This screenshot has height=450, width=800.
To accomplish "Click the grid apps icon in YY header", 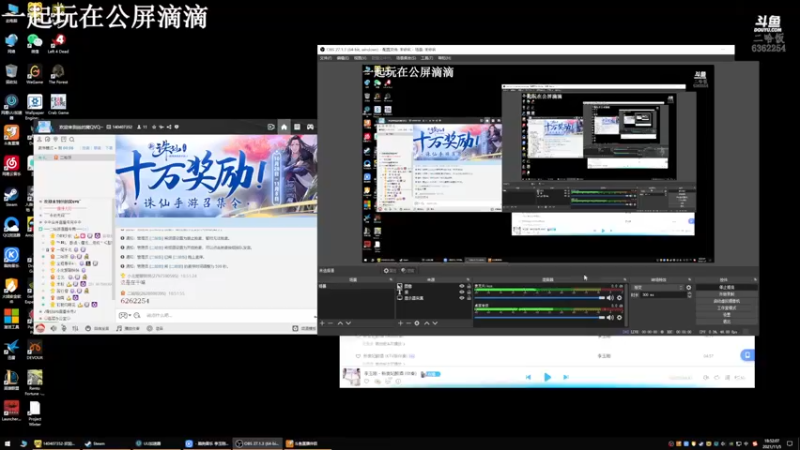I will (x=297, y=127).
